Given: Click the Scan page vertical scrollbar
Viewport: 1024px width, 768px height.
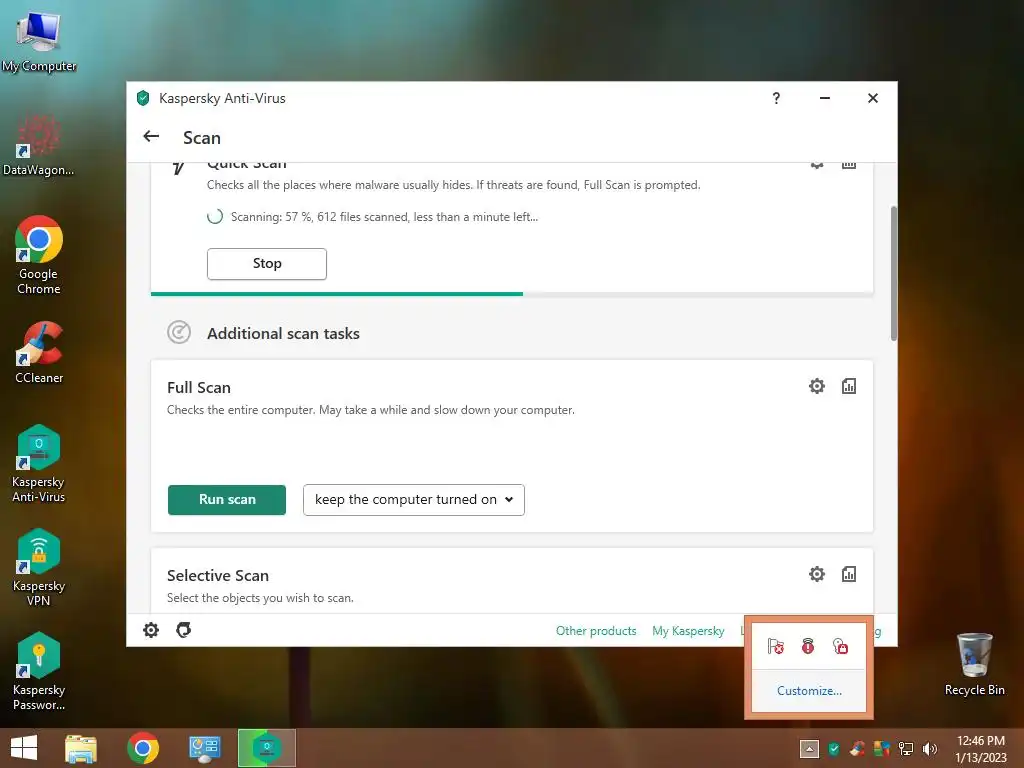Looking at the screenshot, I should 893,273.
